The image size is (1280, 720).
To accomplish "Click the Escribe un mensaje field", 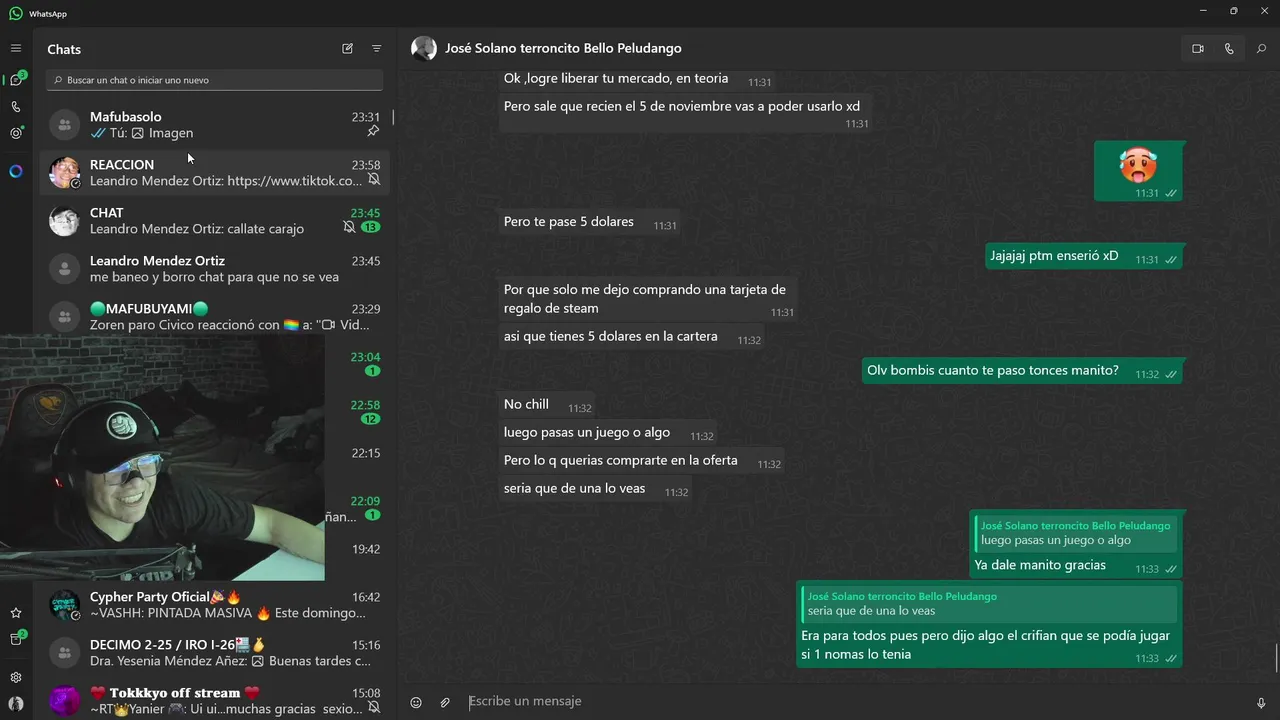I will 855,701.
